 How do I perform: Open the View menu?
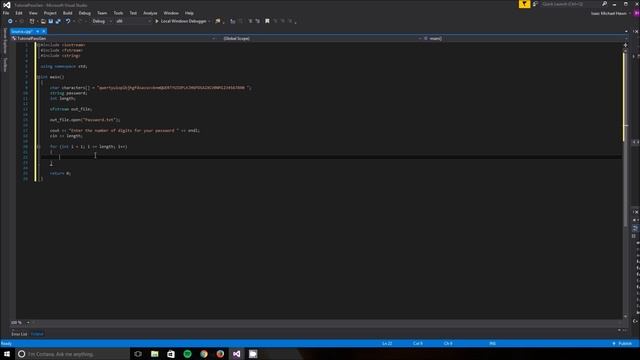(x=33, y=13)
